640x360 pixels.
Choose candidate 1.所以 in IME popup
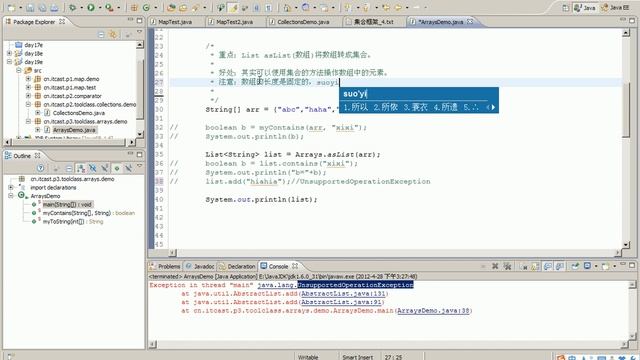tap(356, 107)
